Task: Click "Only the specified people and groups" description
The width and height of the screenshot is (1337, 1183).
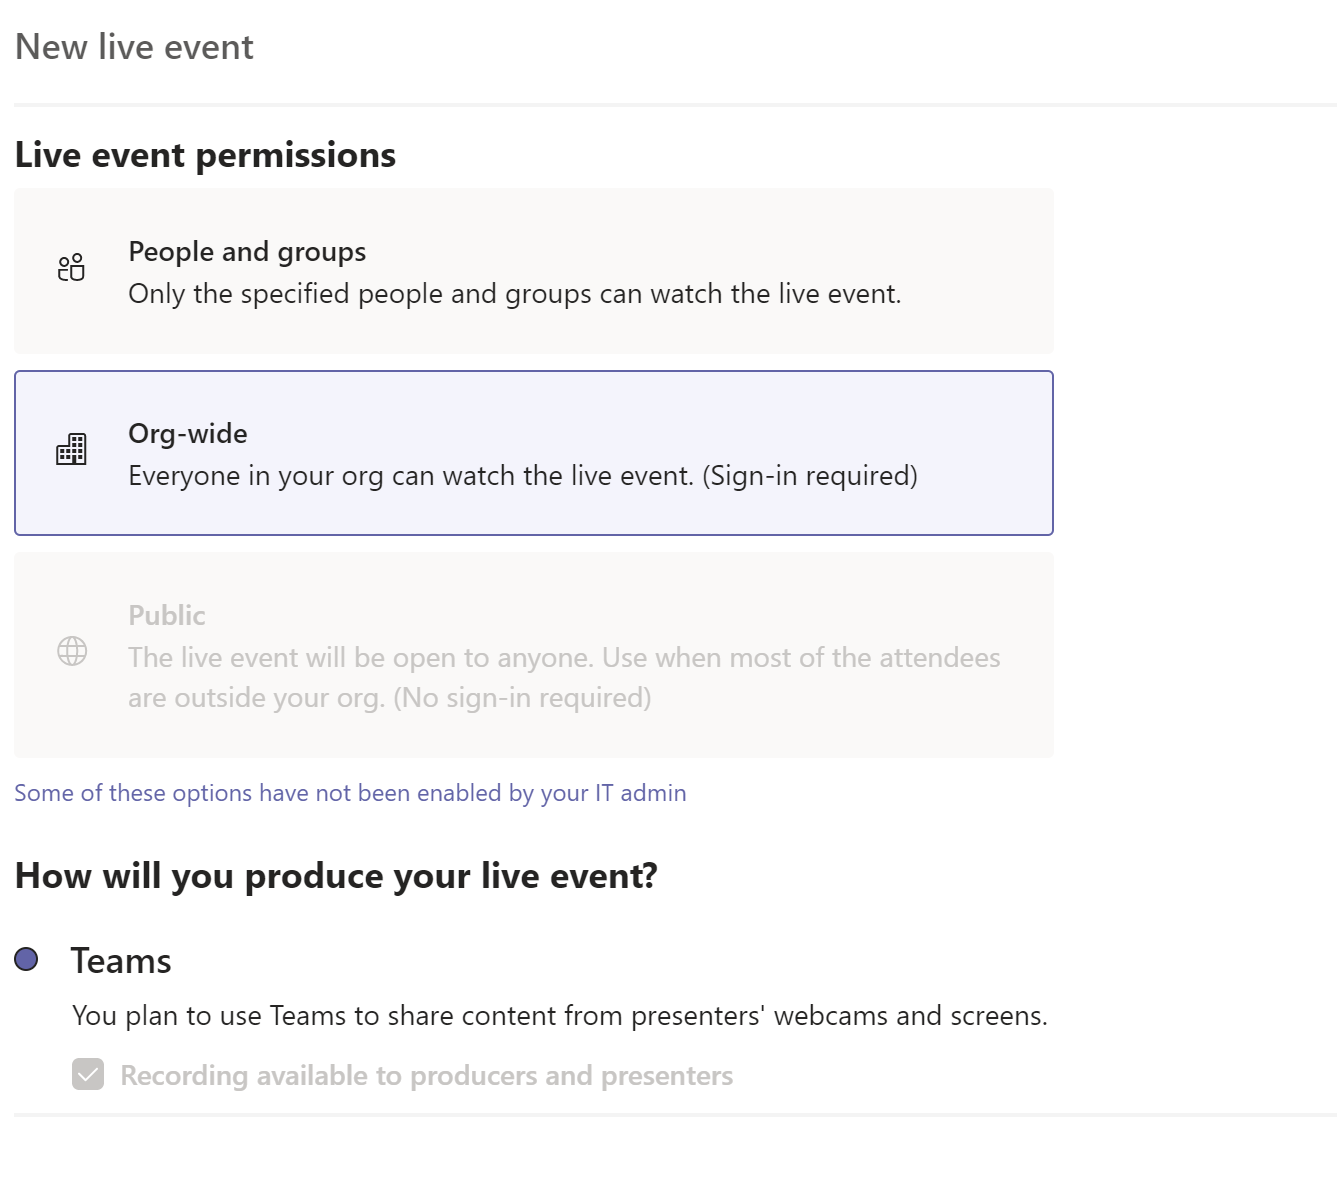Action: click(x=514, y=294)
